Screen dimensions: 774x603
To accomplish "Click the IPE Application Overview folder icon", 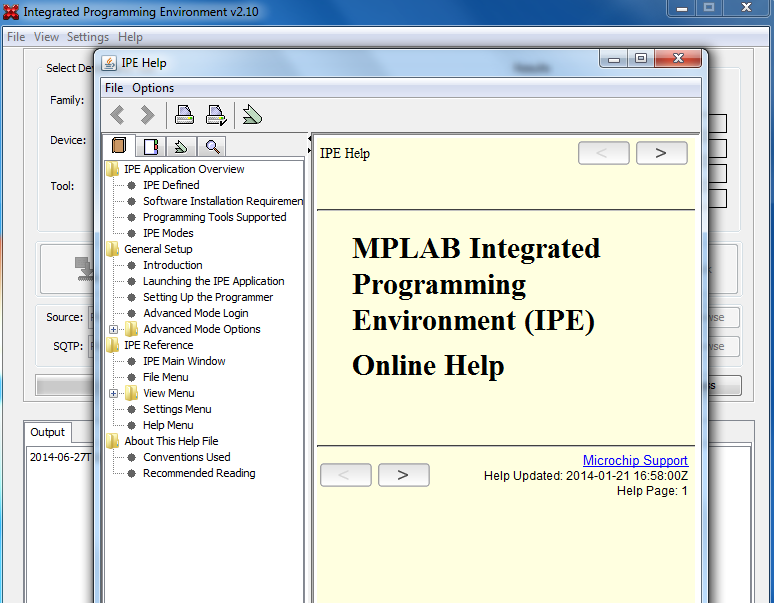I will (113, 169).
